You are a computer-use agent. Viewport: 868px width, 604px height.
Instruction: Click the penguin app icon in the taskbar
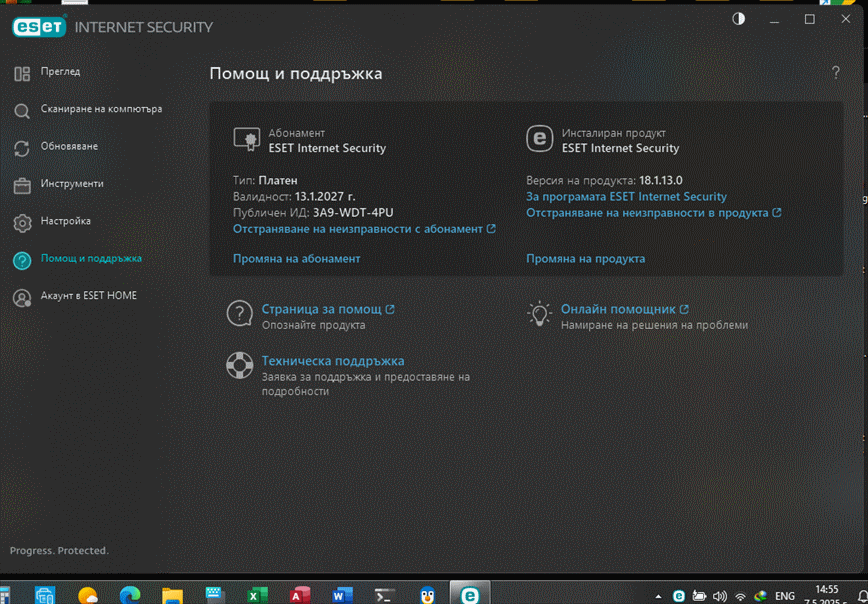click(427, 596)
